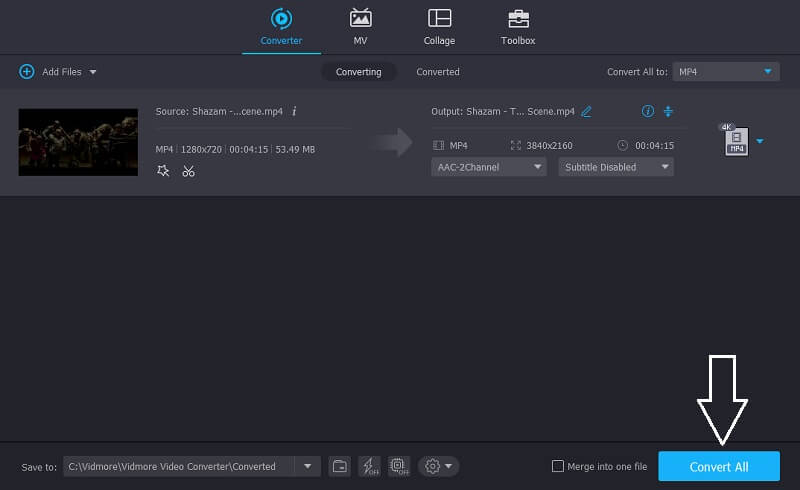
Task: Open the Subtitle Disabled dropdown
Action: [x=616, y=167]
